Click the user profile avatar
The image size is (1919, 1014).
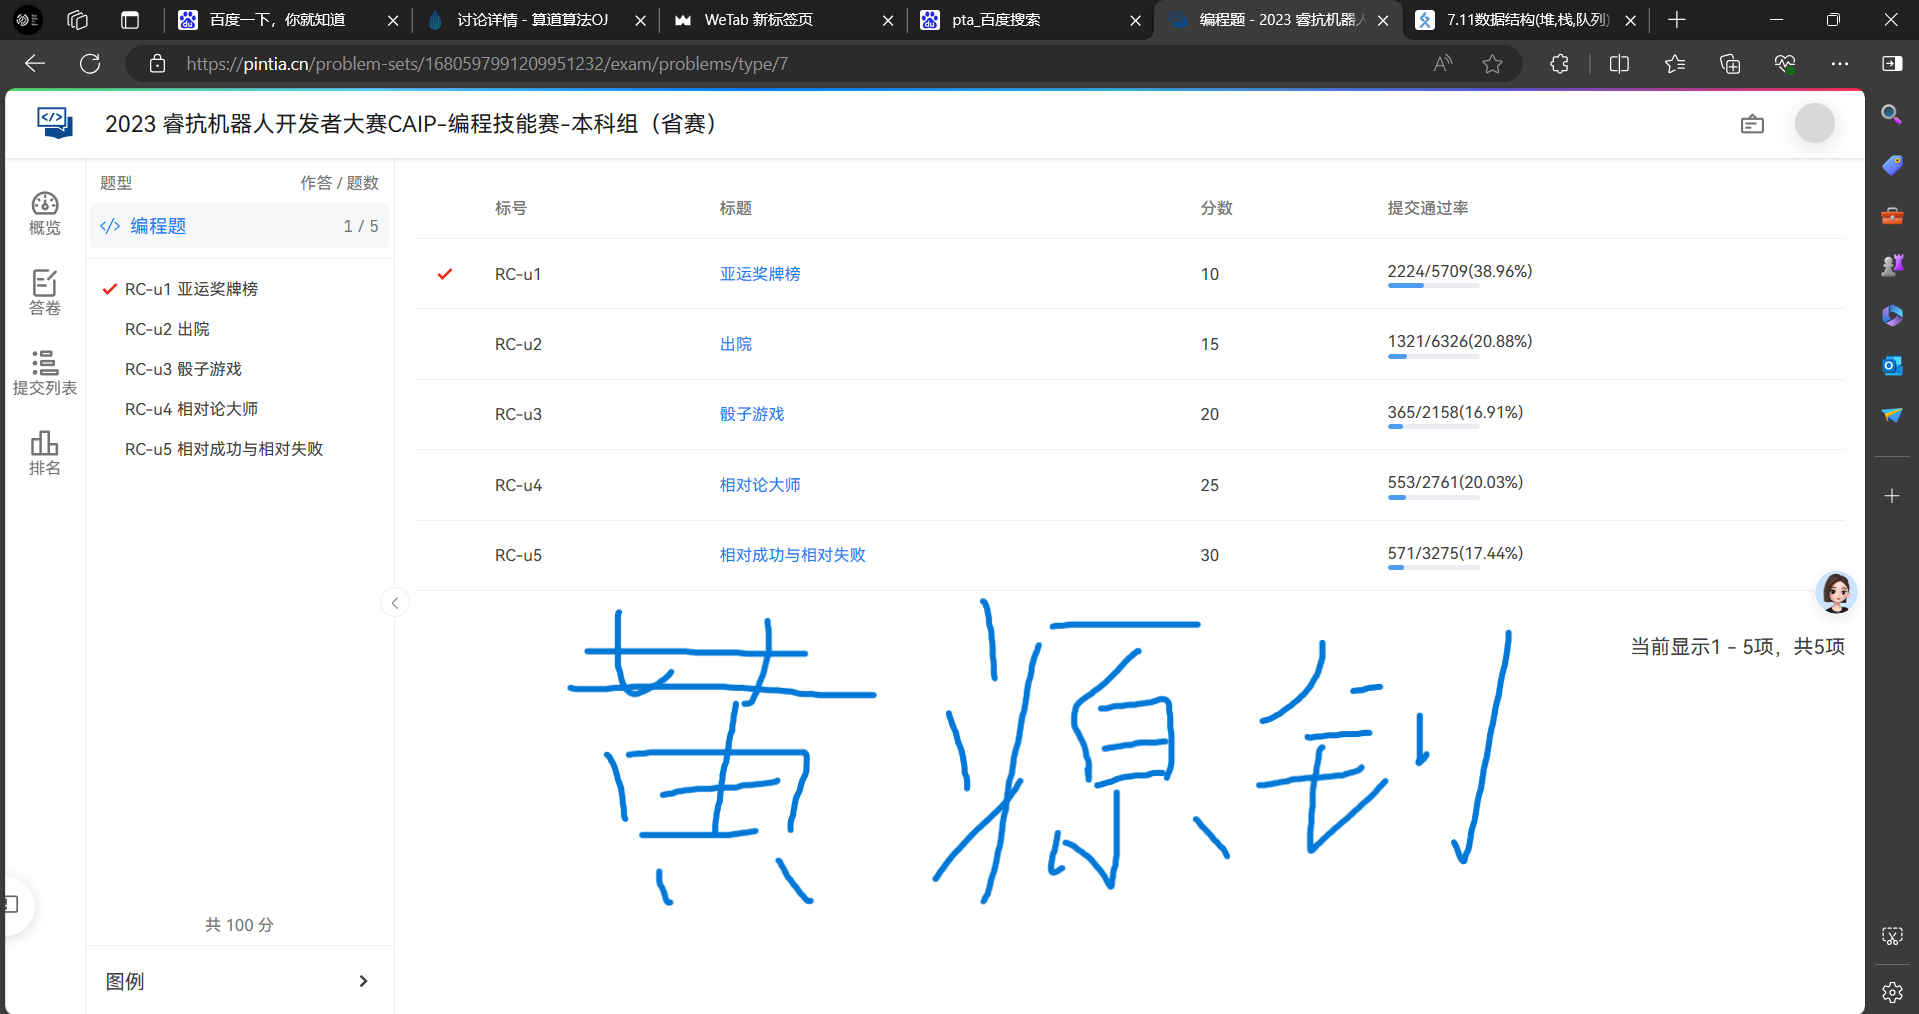click(1814, 123)
